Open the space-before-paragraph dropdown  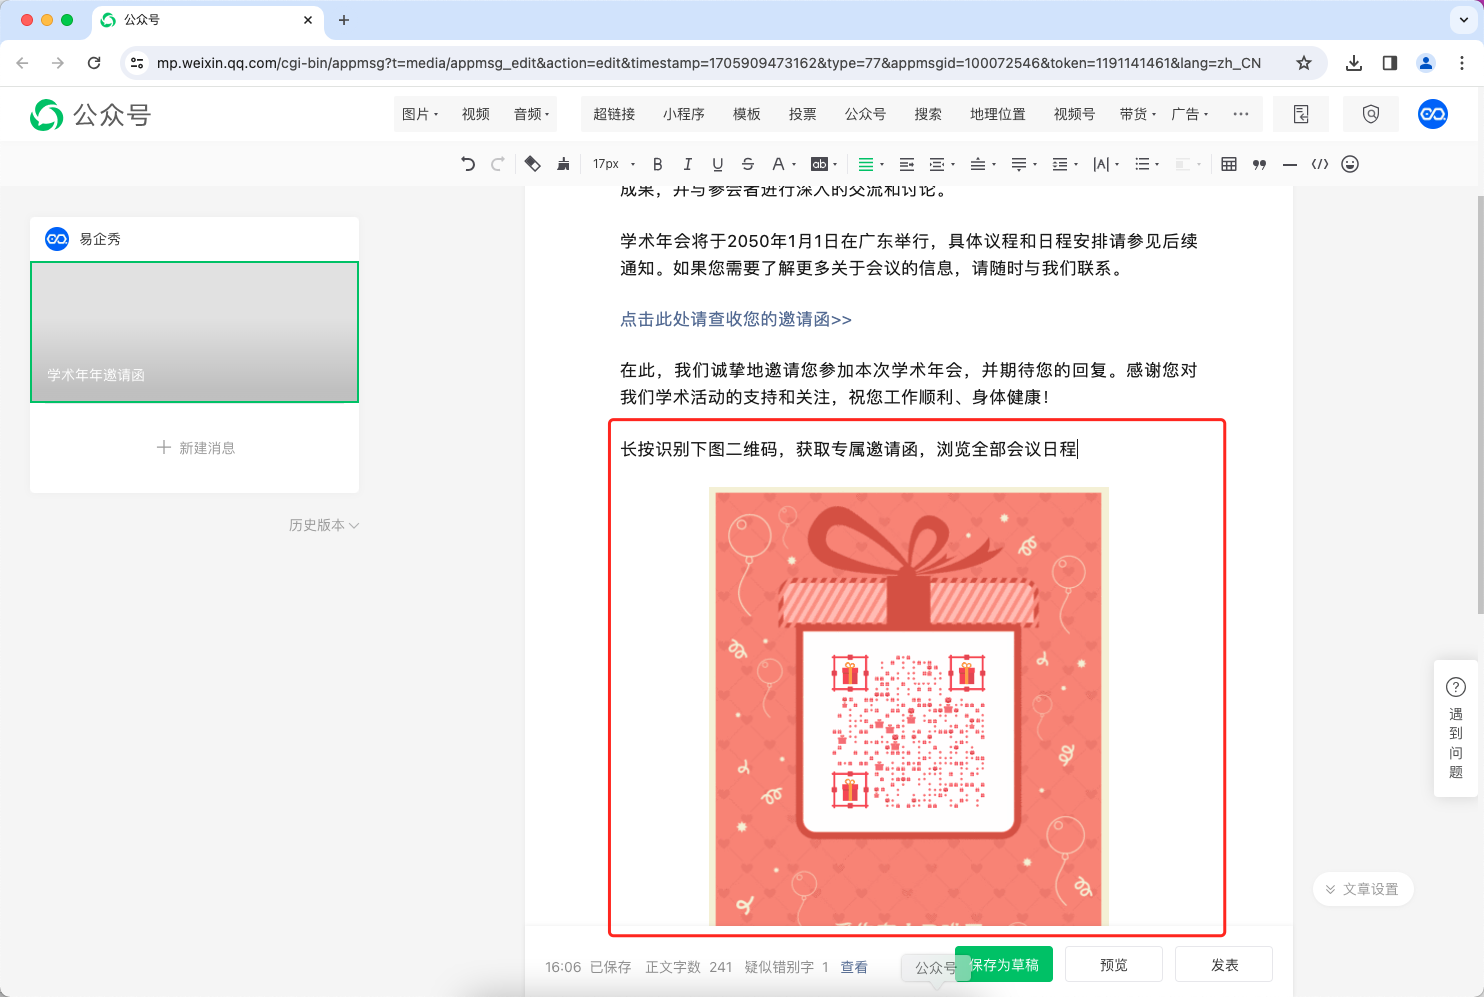pos(983,164)
